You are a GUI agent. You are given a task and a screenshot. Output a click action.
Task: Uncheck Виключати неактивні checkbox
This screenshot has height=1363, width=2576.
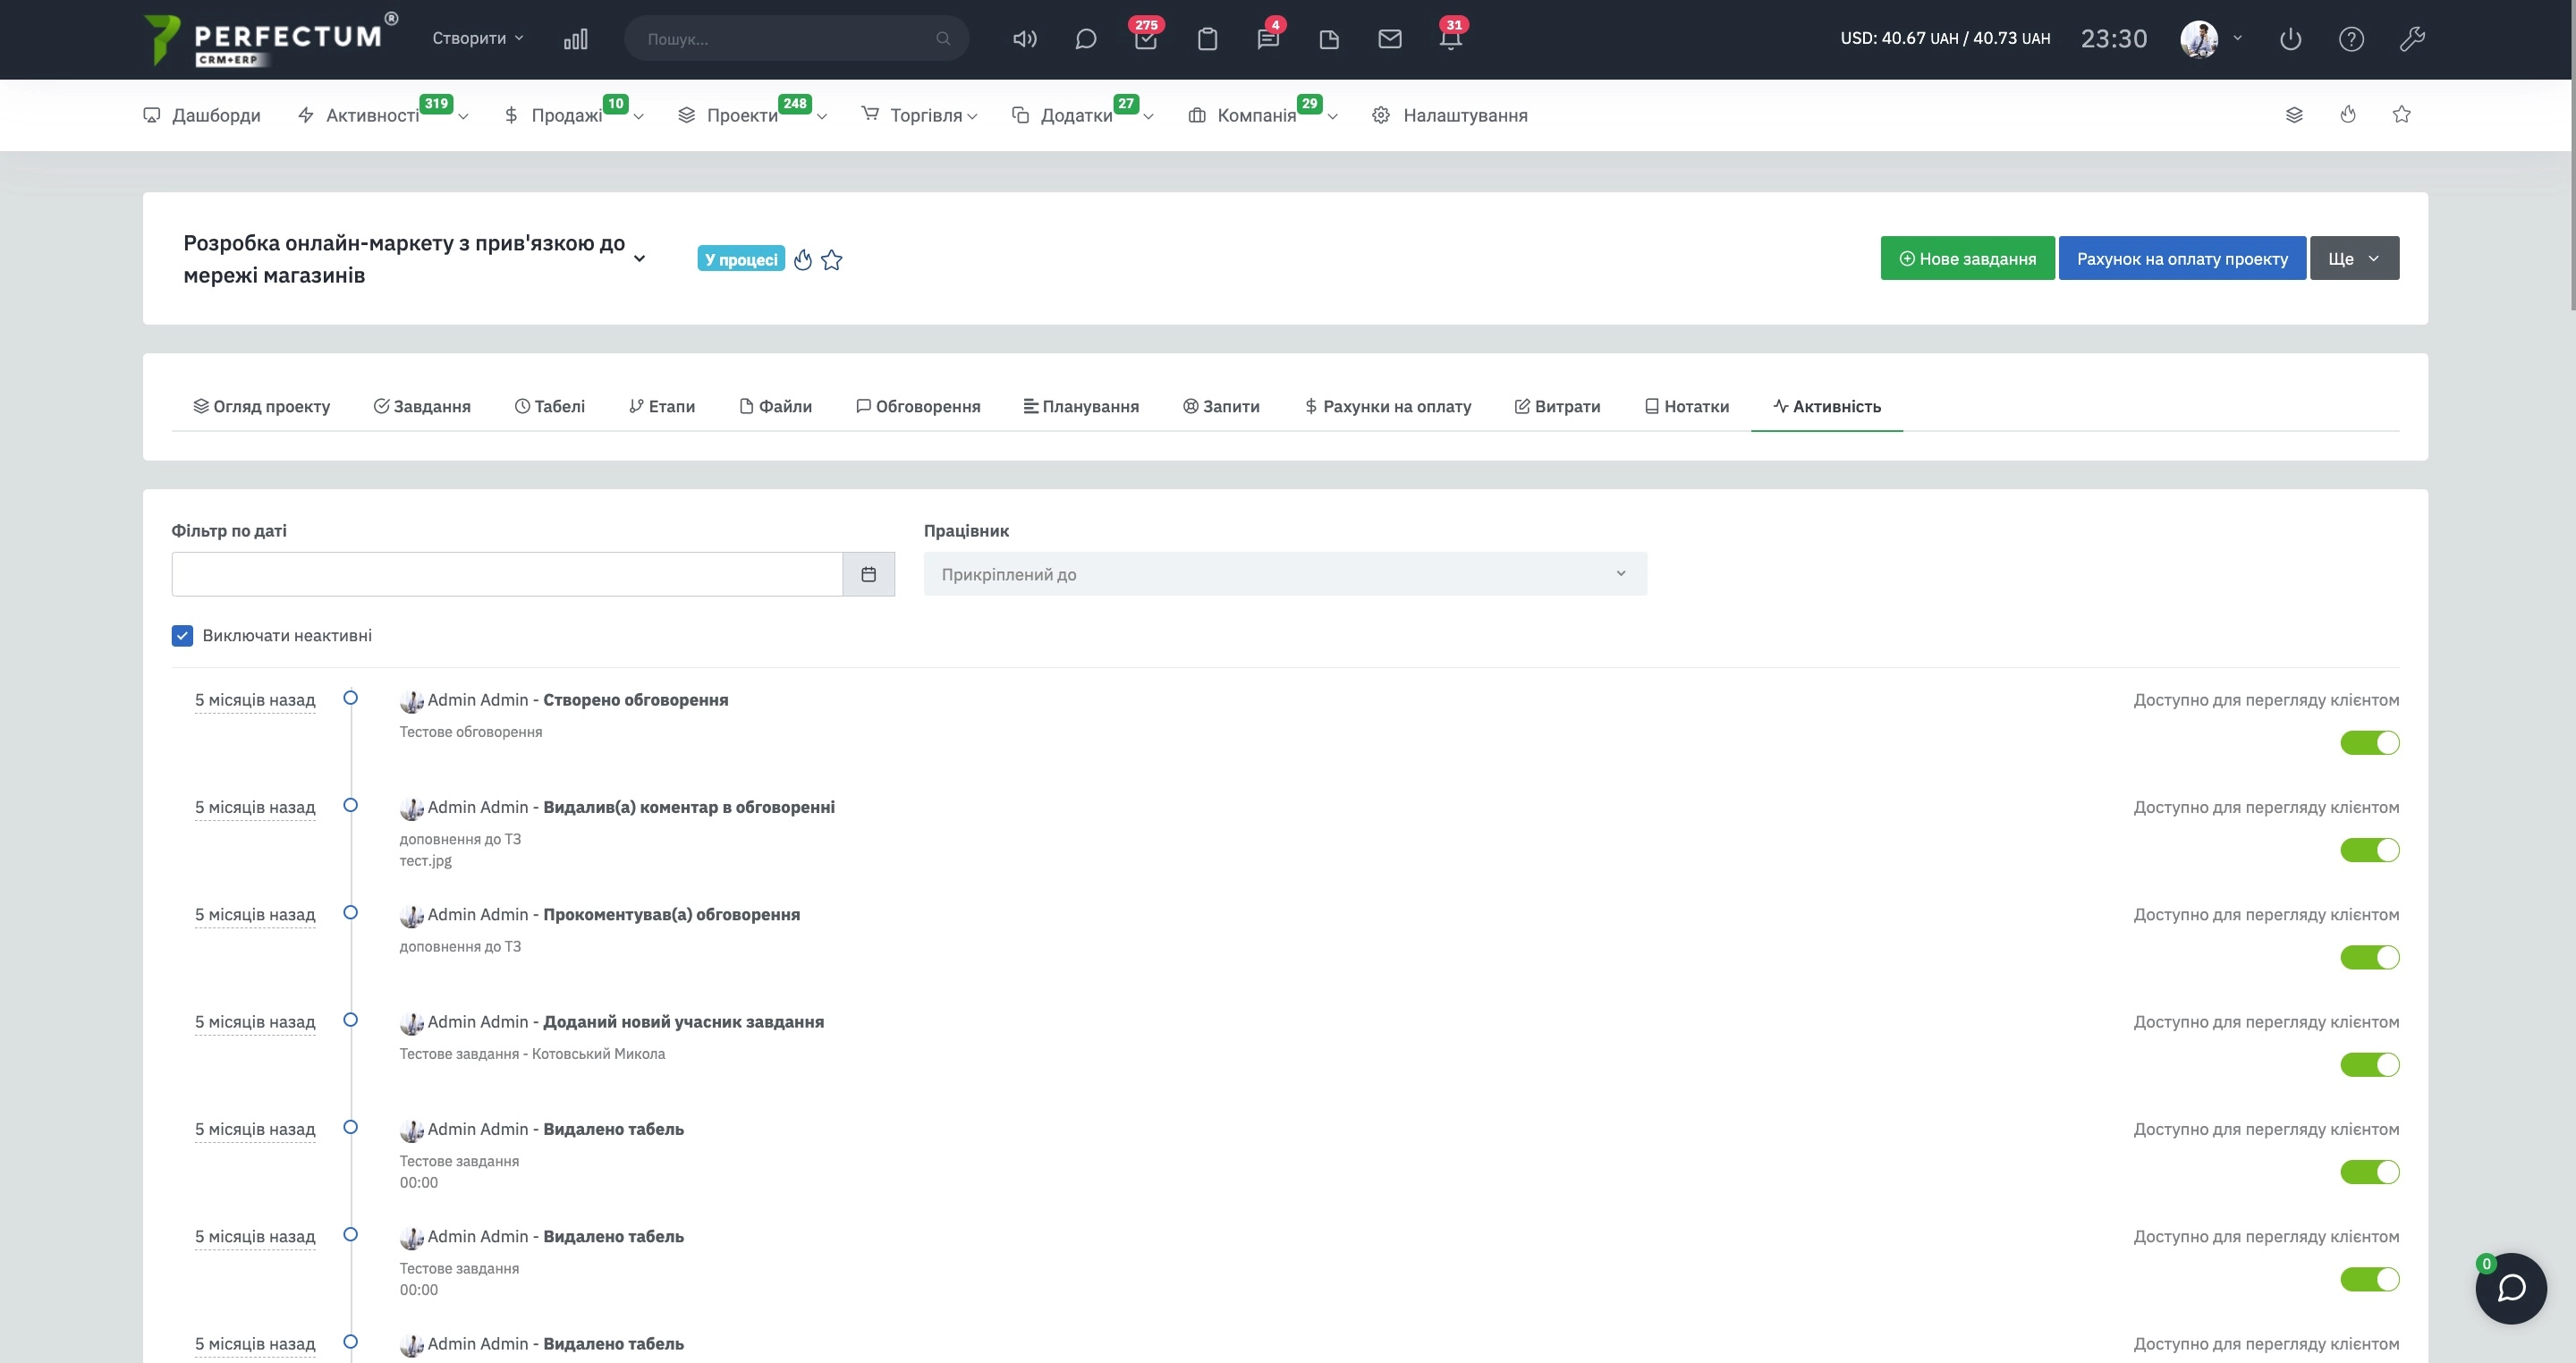[x=182, y=635]
